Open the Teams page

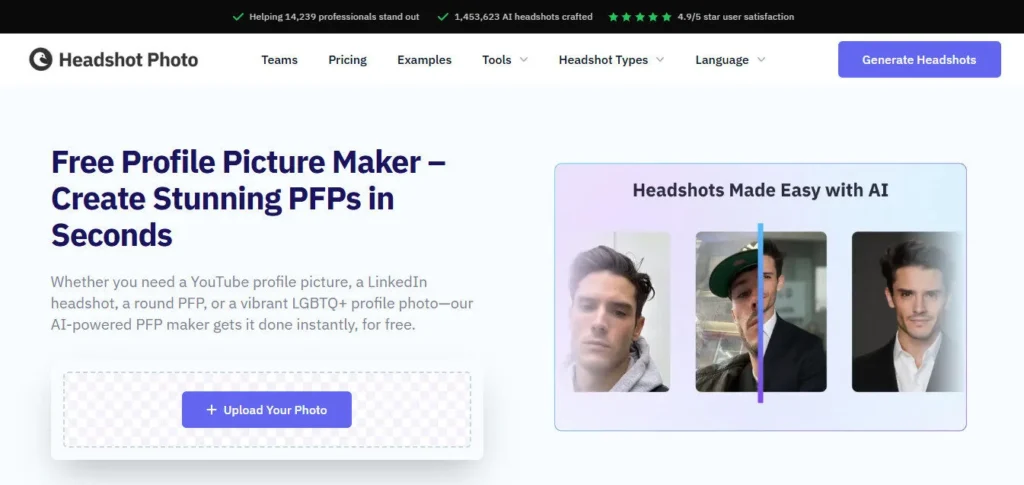[x=280, y=60]
